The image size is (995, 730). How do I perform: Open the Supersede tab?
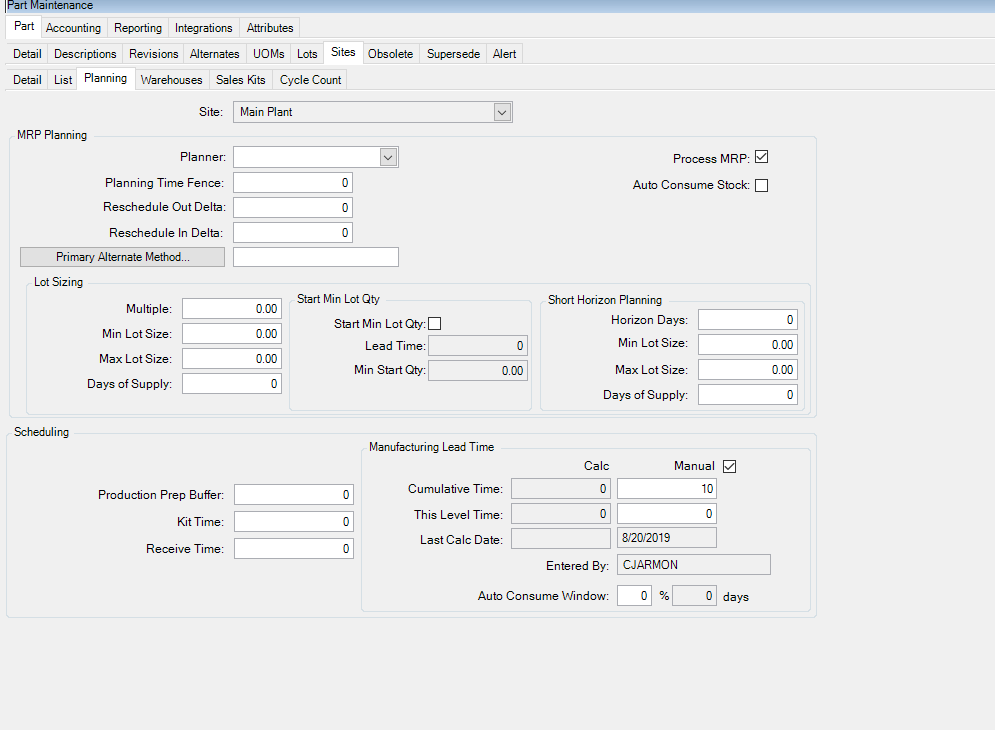[453, 54]
